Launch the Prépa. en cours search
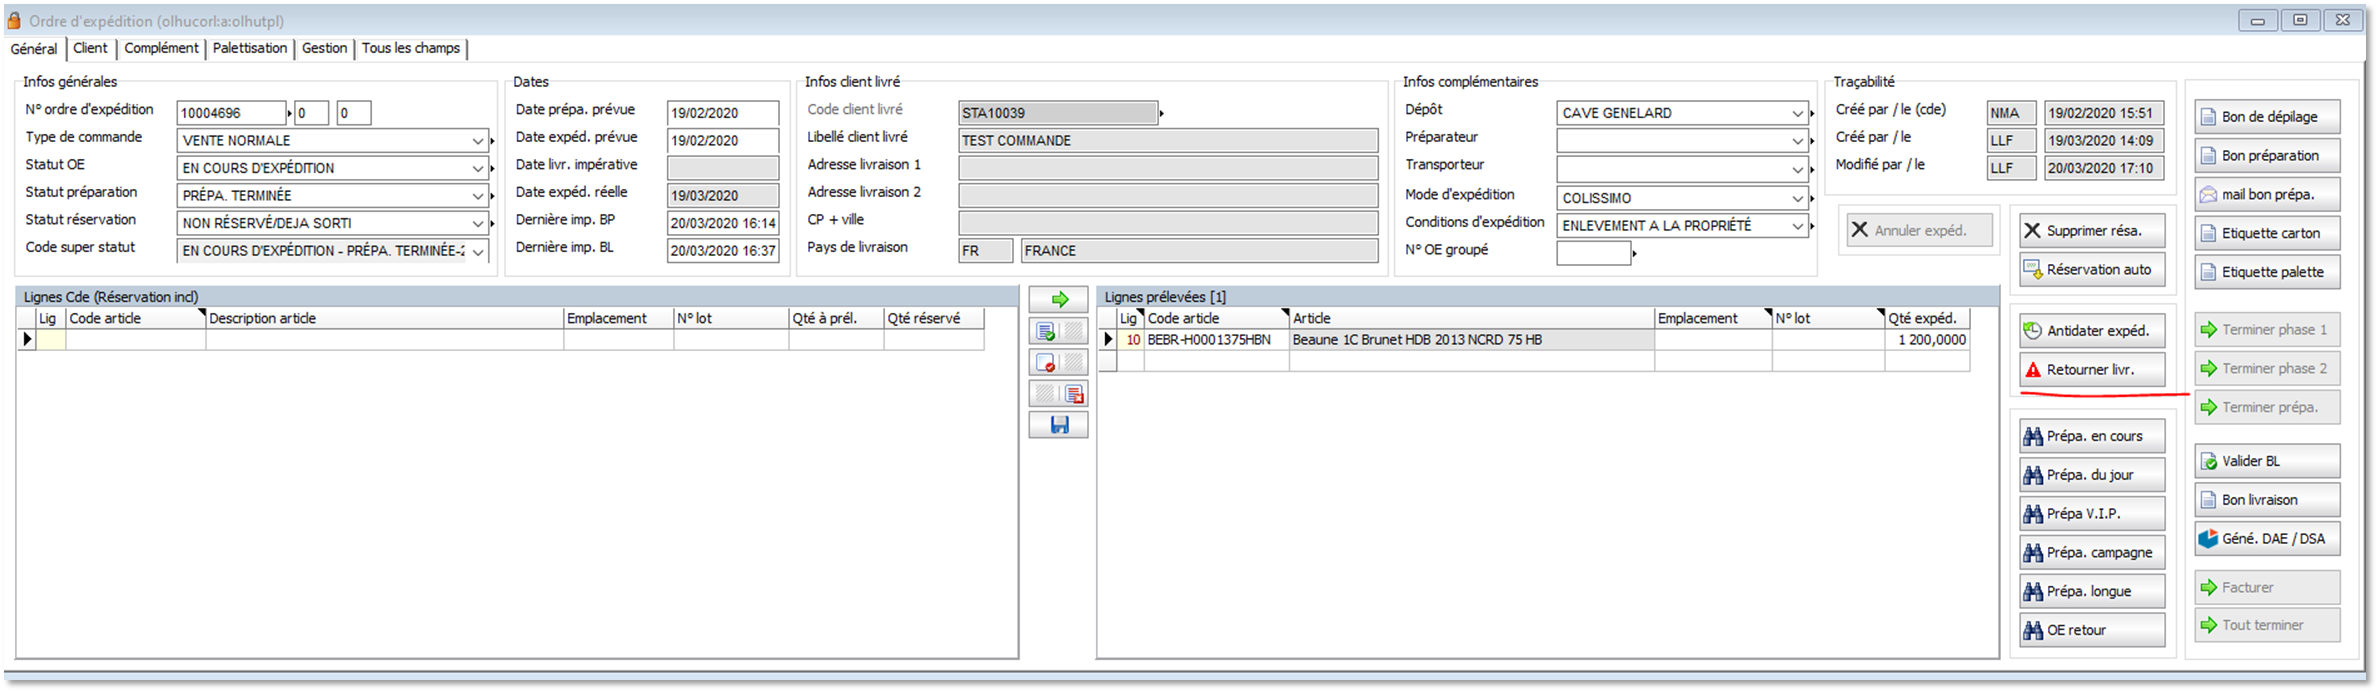Screen dimensions: 2379x693 click(x=2091, y=436)
